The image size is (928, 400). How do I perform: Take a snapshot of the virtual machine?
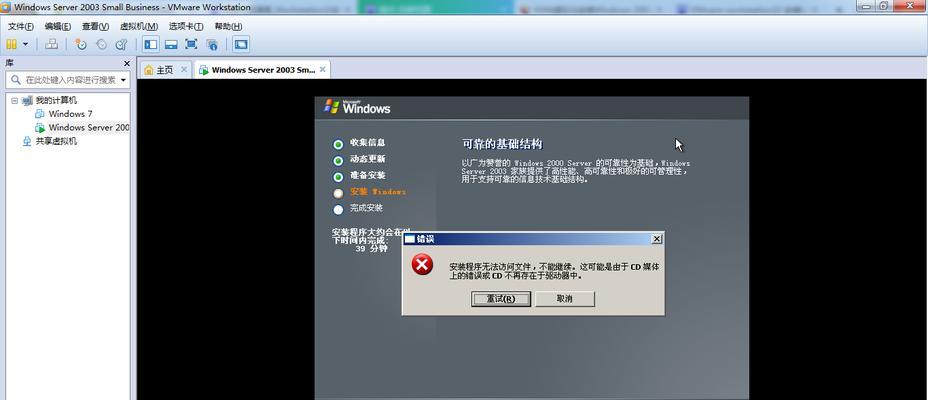(x=80, y=44)
